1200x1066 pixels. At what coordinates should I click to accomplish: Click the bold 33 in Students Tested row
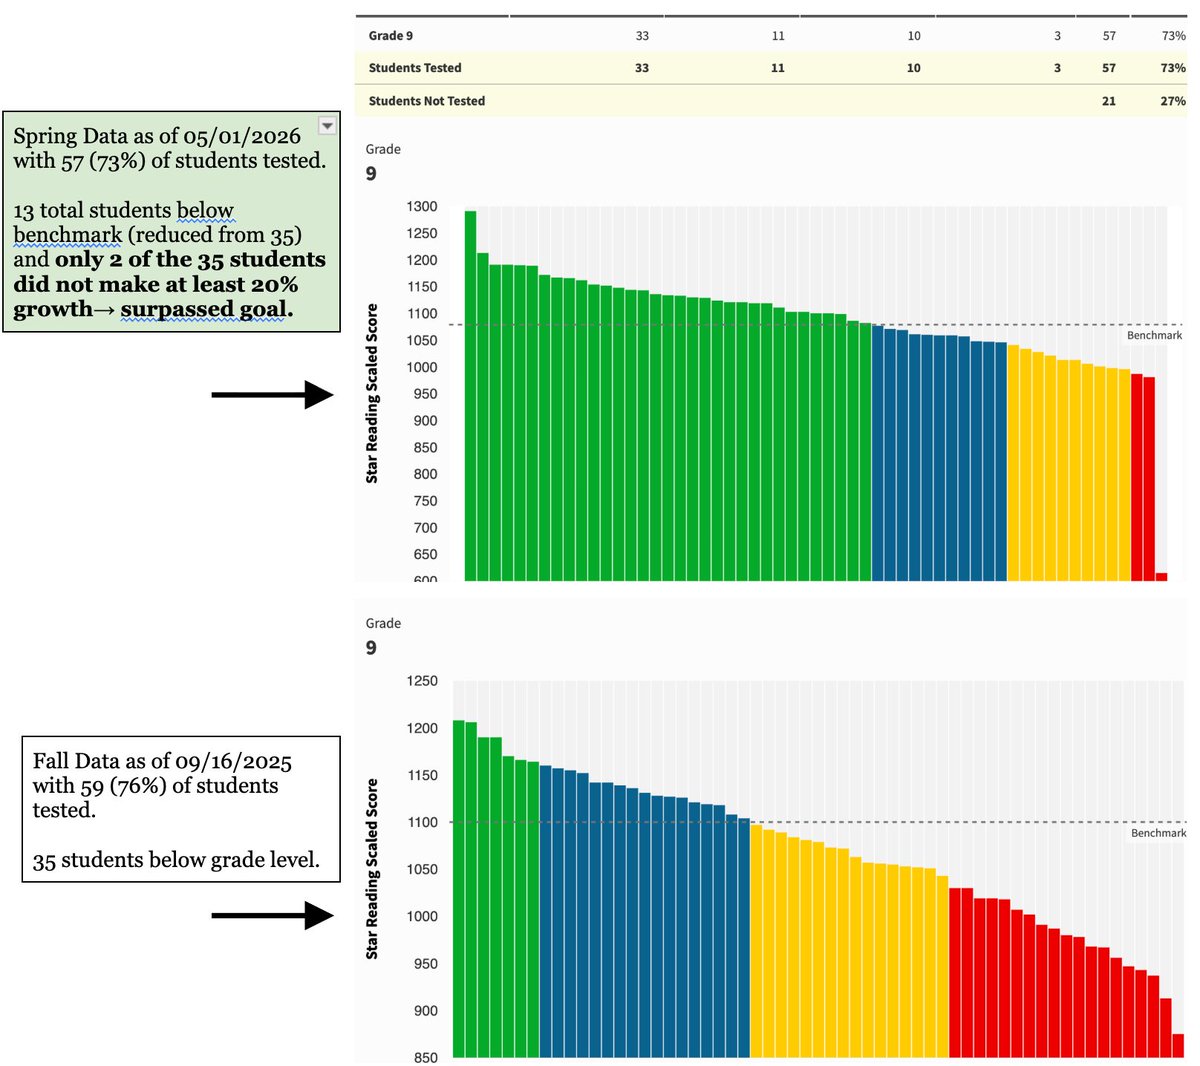[642, 68]
